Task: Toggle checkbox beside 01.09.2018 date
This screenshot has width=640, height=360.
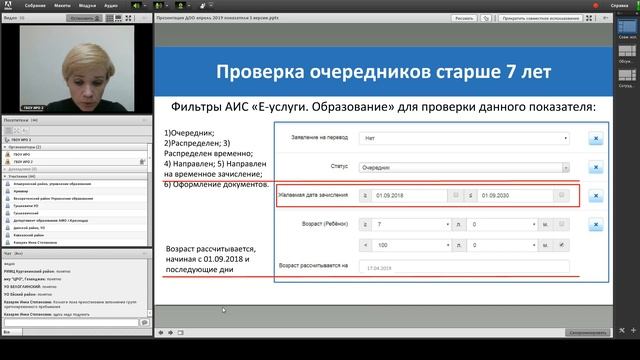Action: pos(456,196)
